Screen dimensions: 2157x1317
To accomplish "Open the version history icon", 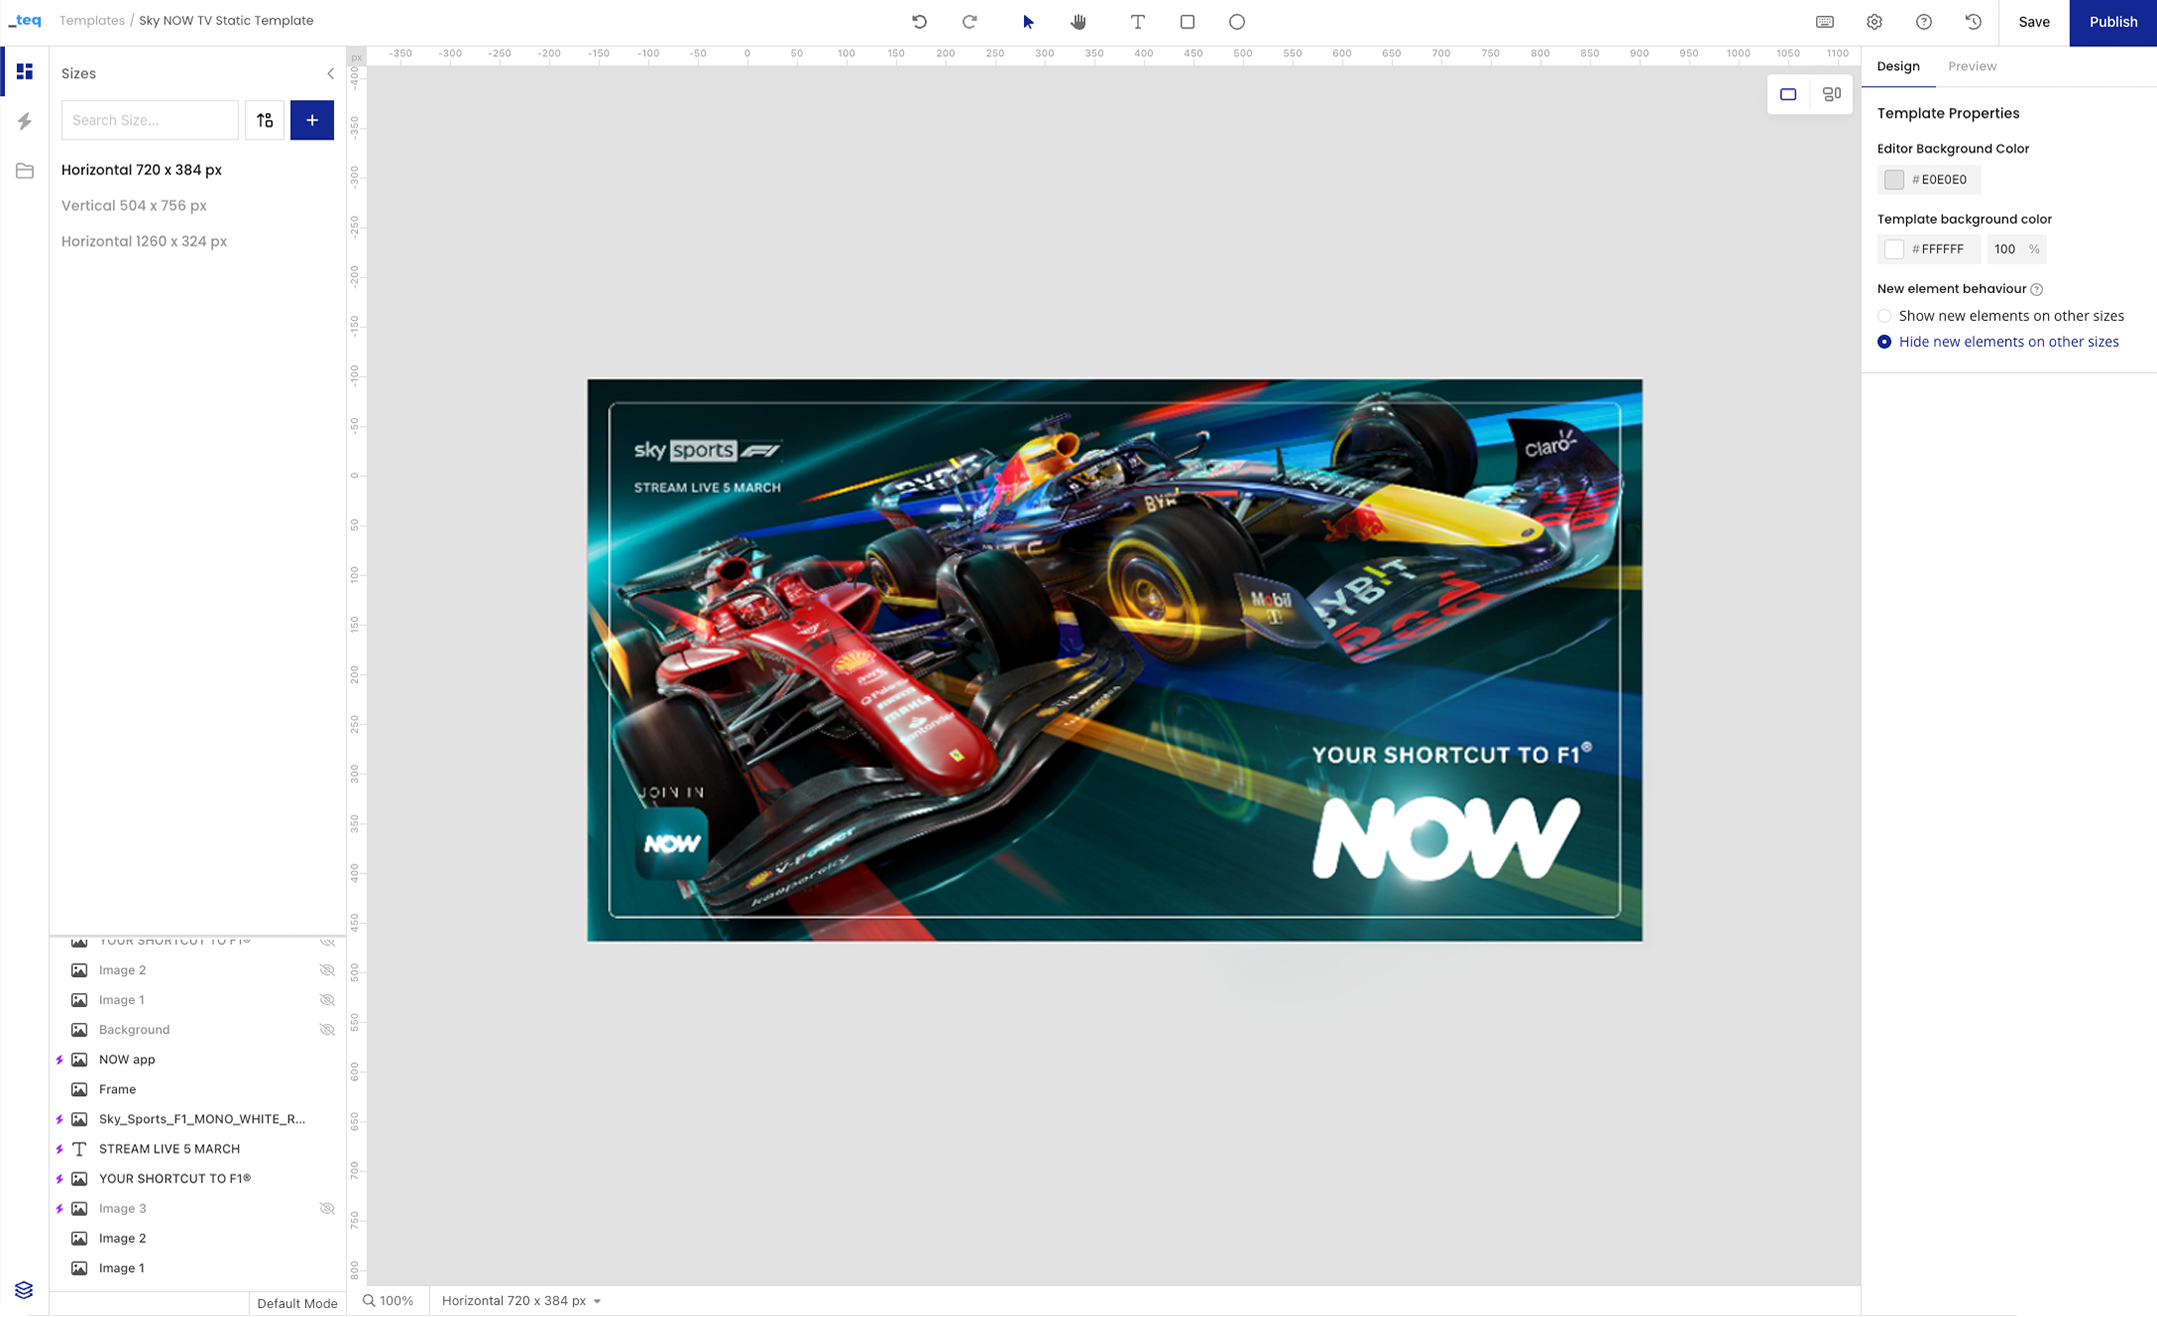I will pyautogui.click(x=1972, y=21).
